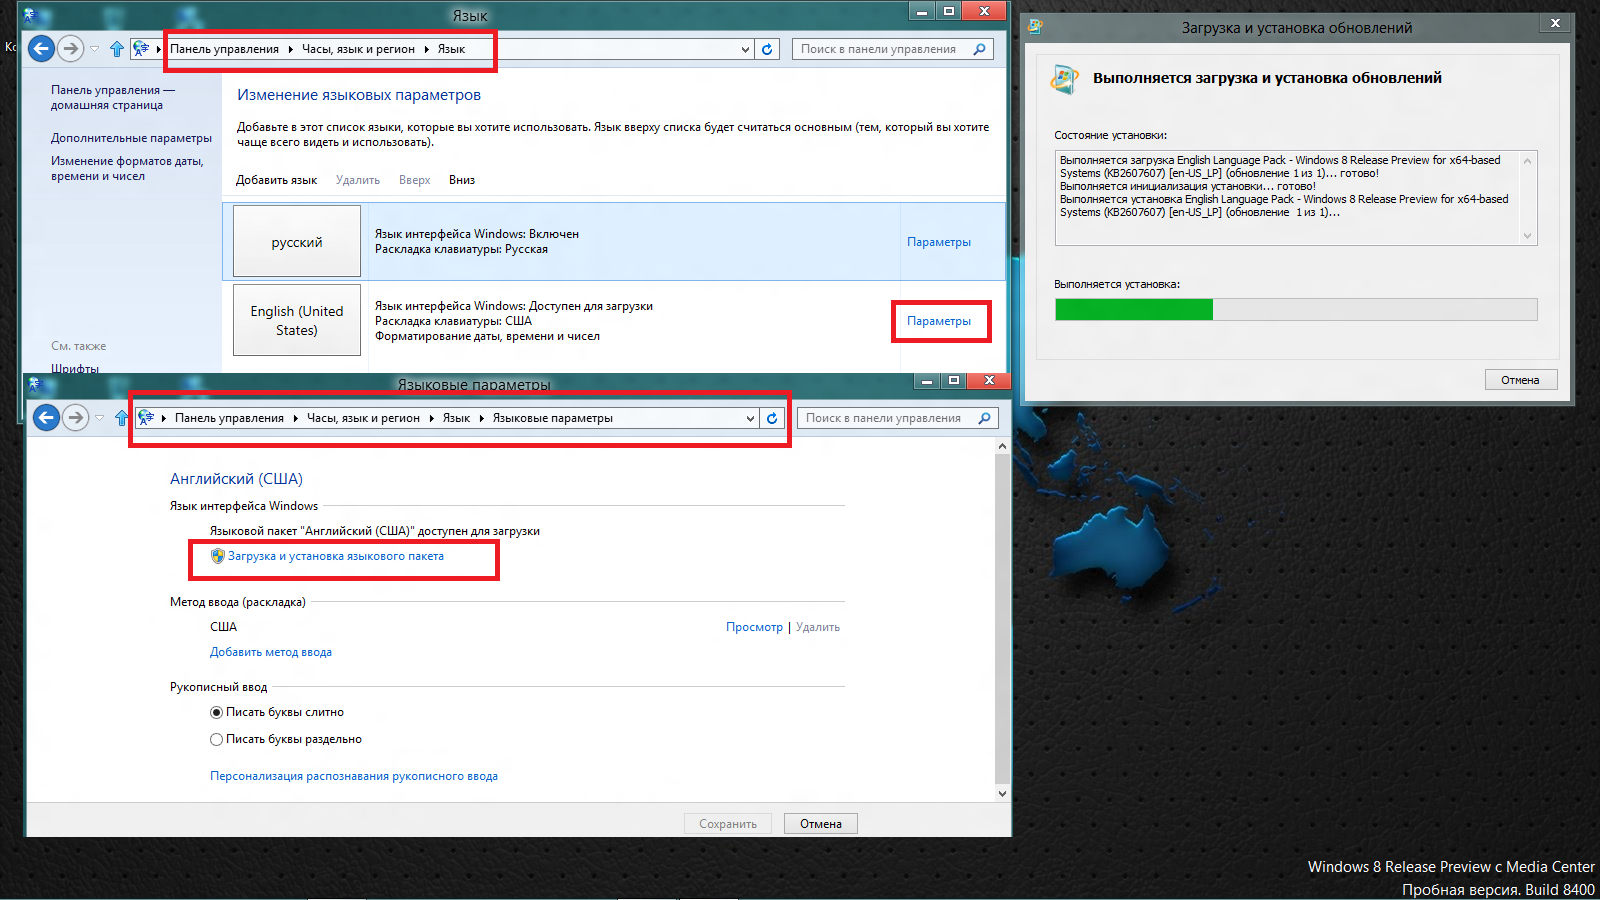Click the search magnifier in the Языковые параметры window
The image size is (1600, 900).
point(985,418)
